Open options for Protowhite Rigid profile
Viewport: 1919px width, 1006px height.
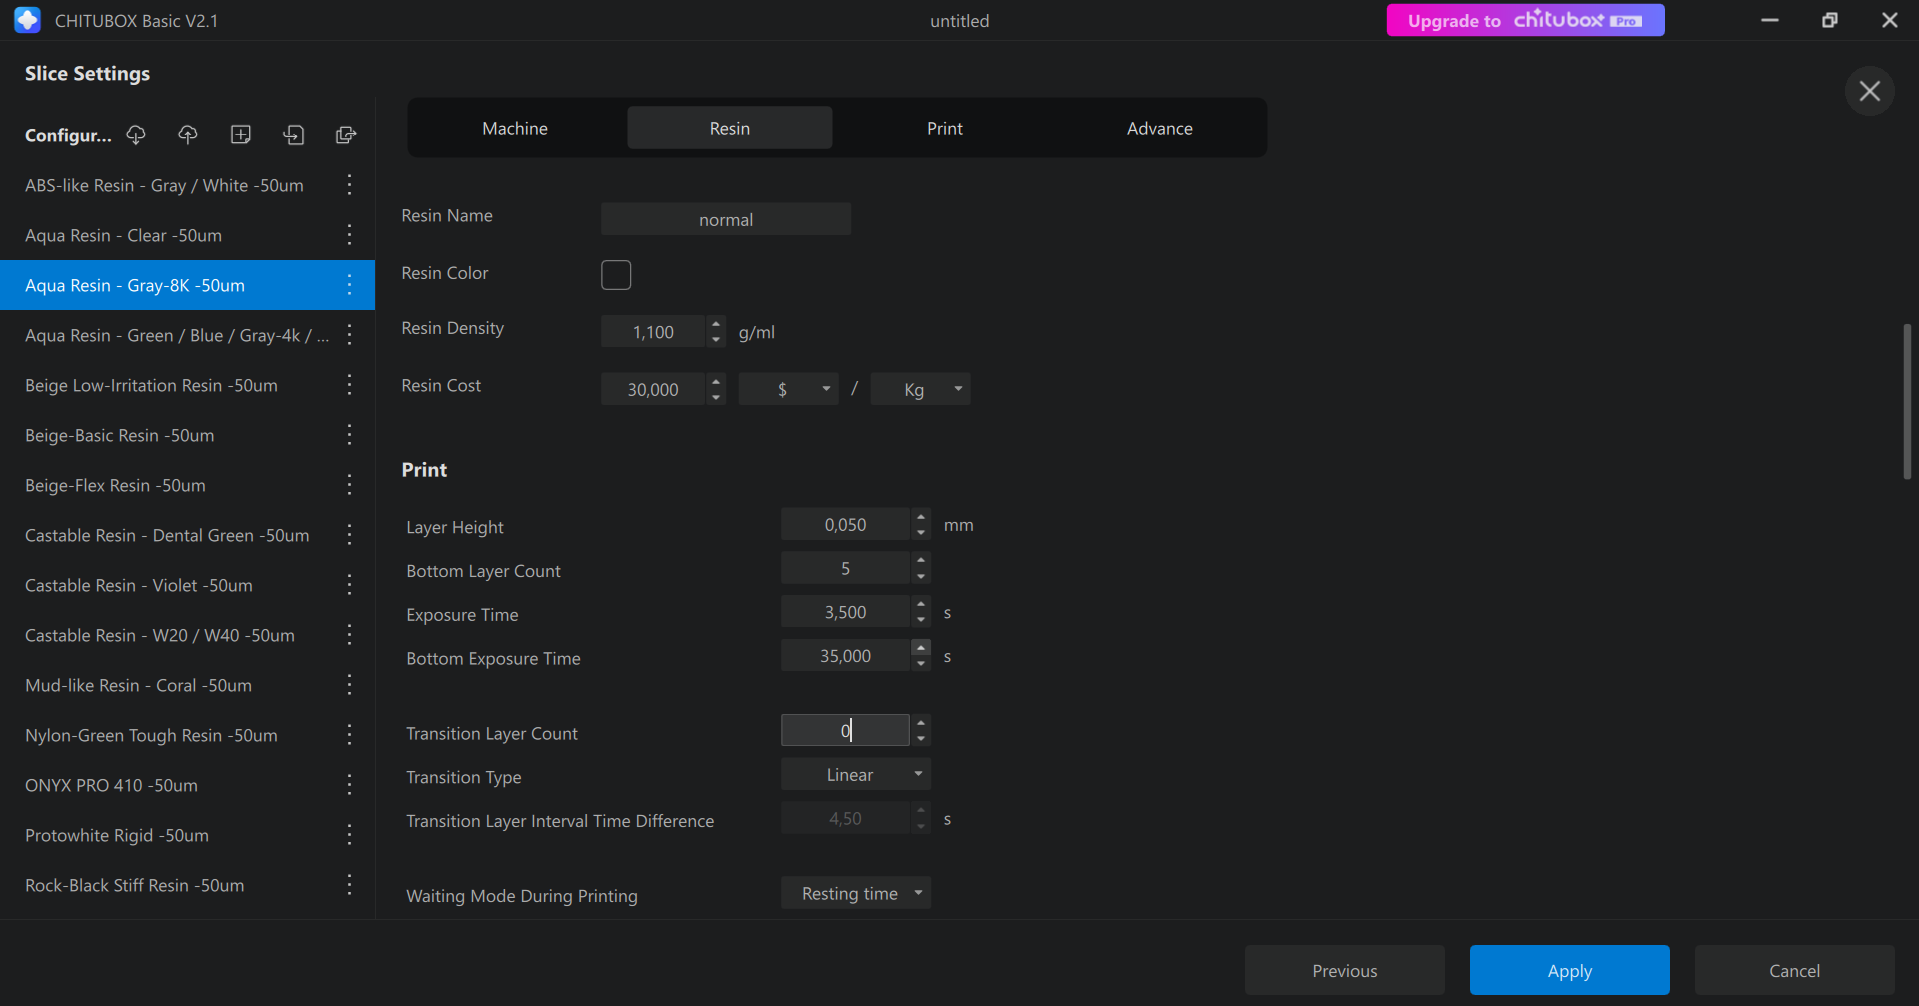pyautogui.click(x=349, y=835)
